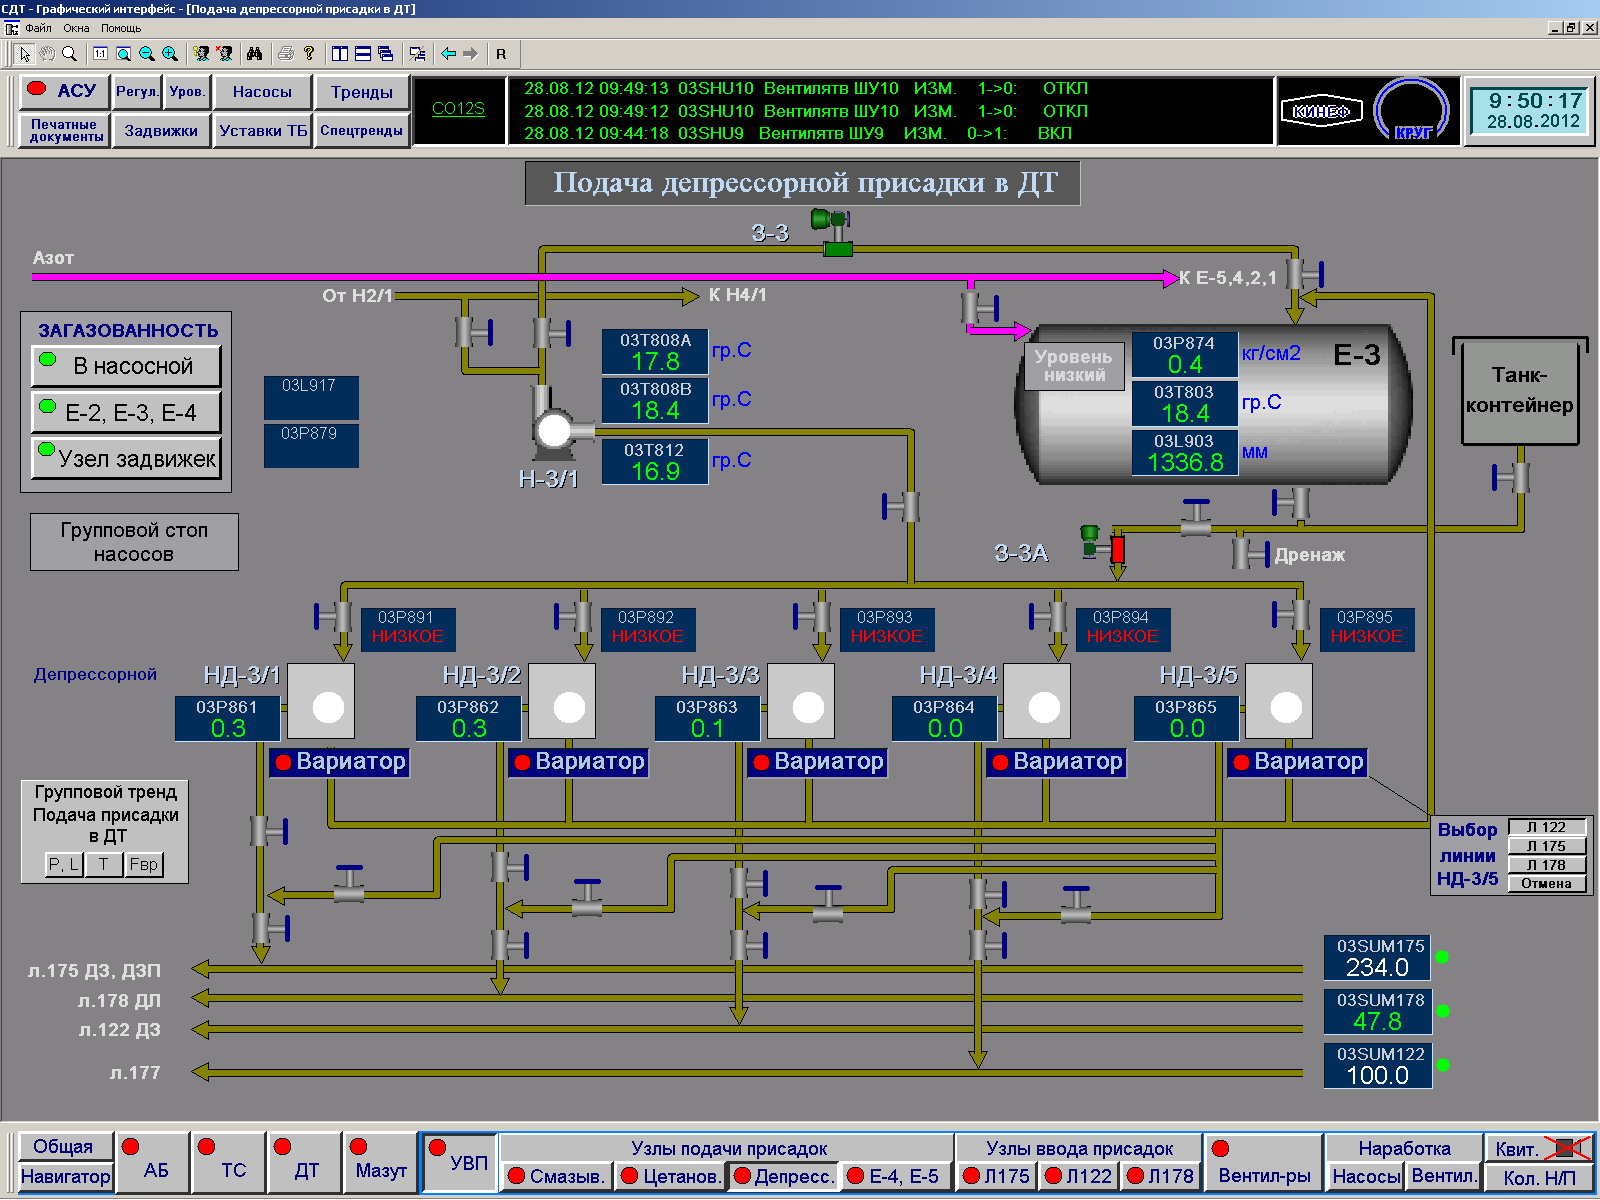Click Отмена in line selection

(x=1547, y=883)
